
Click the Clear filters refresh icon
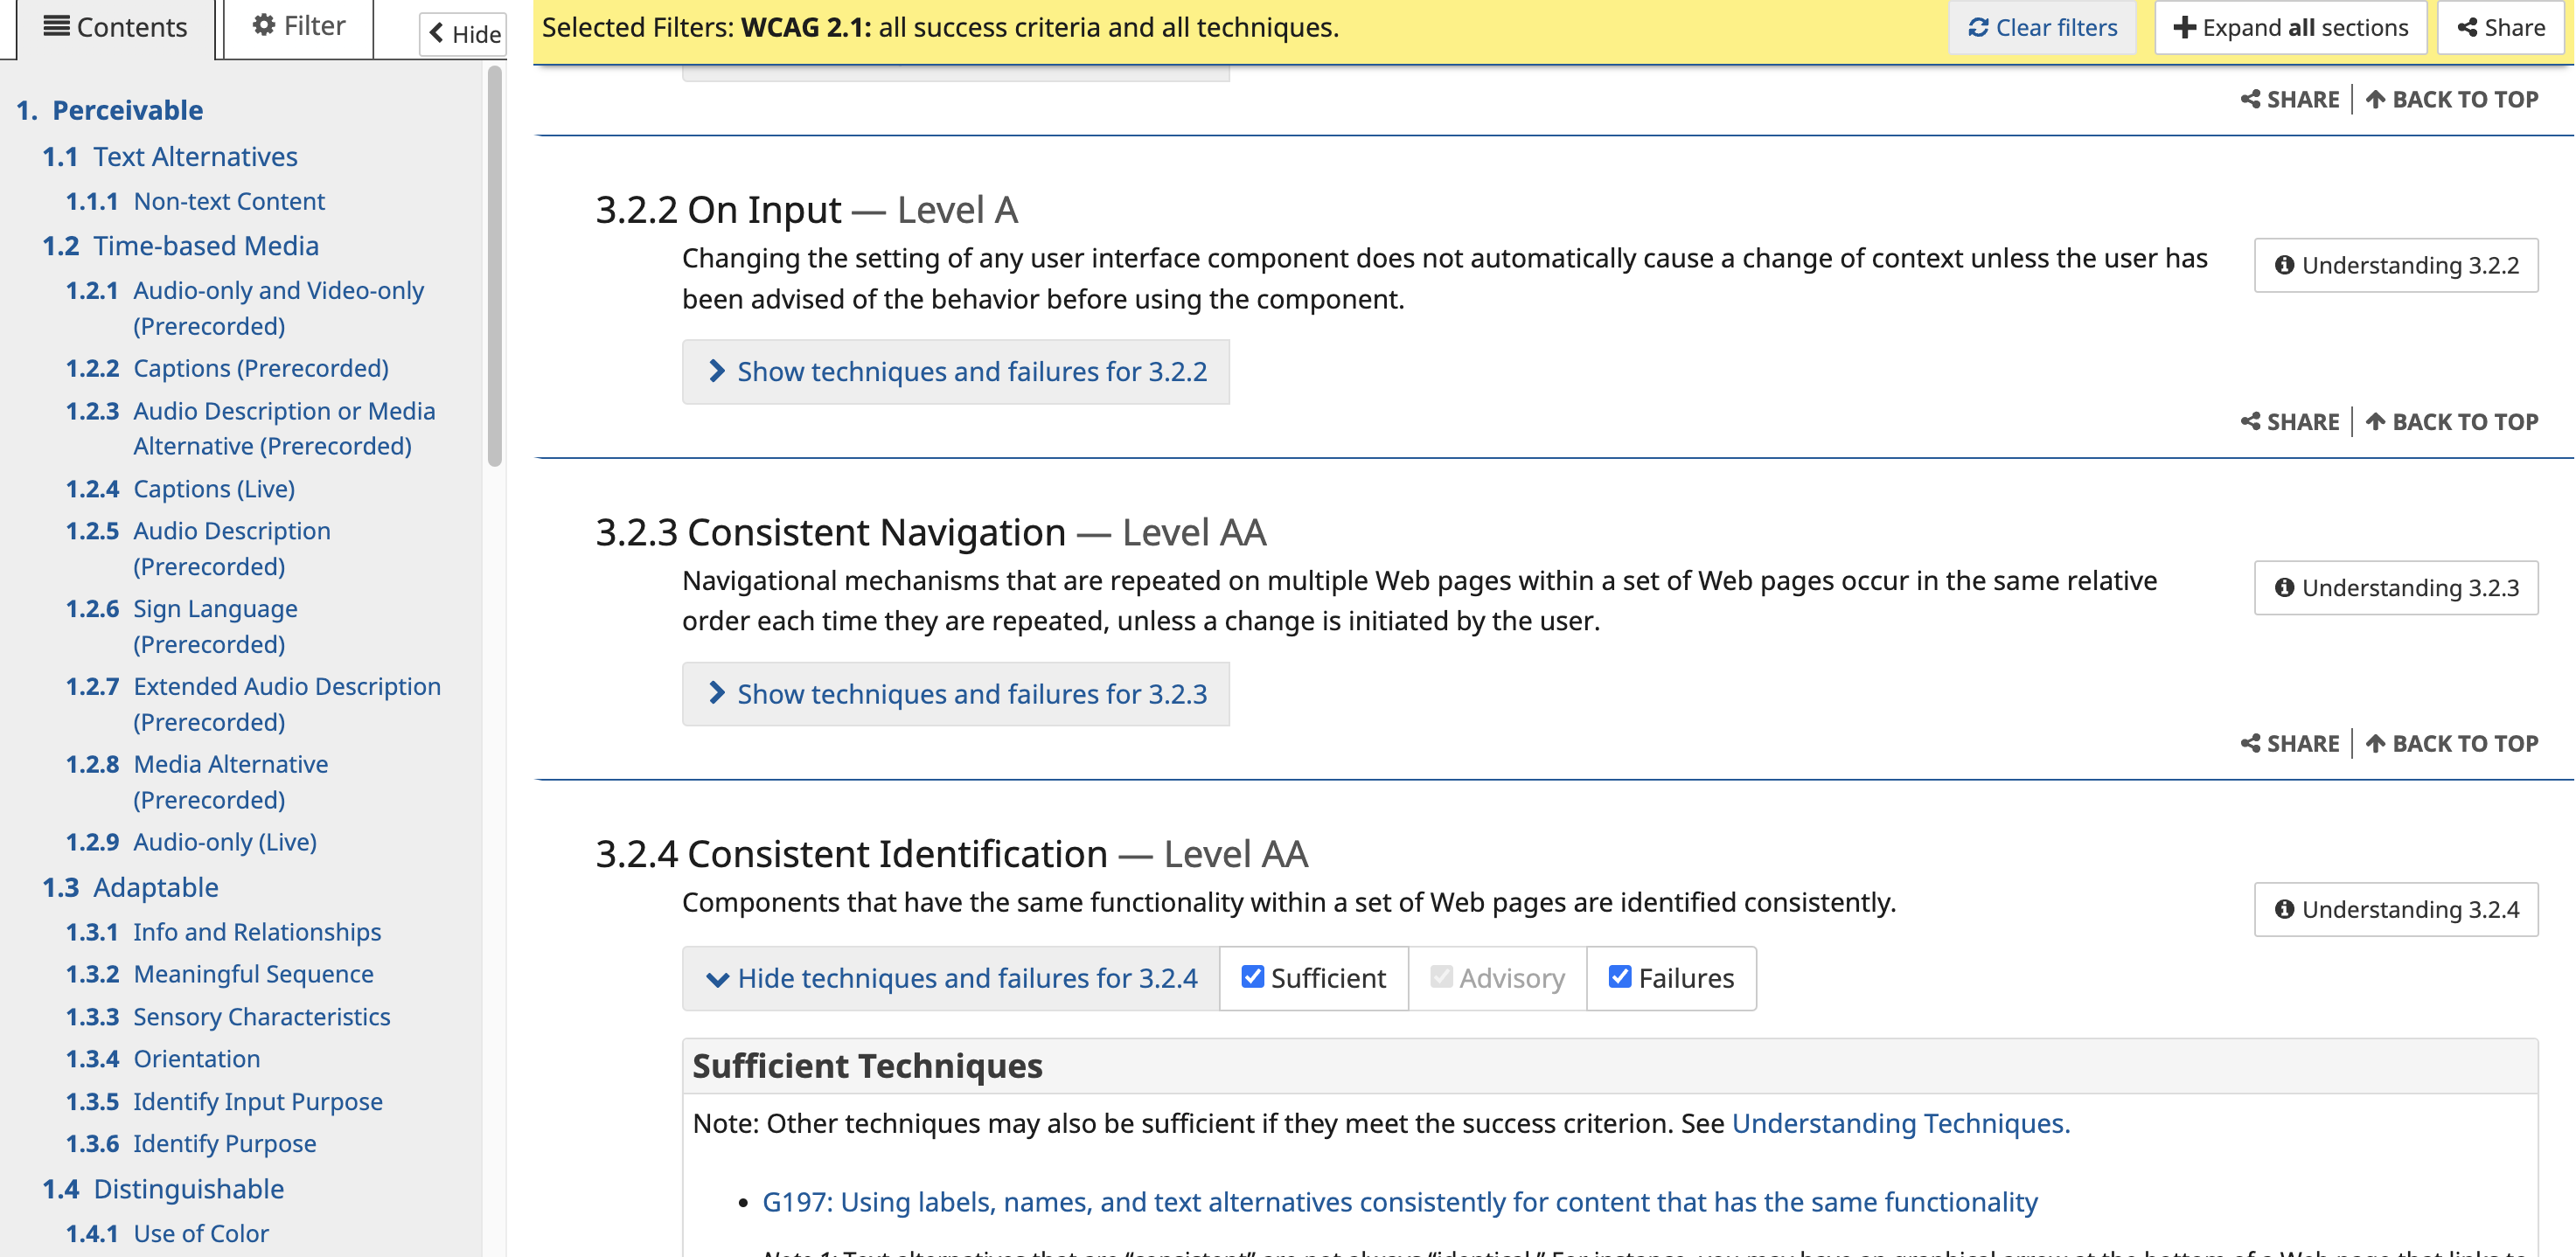tap(1977, 28)
